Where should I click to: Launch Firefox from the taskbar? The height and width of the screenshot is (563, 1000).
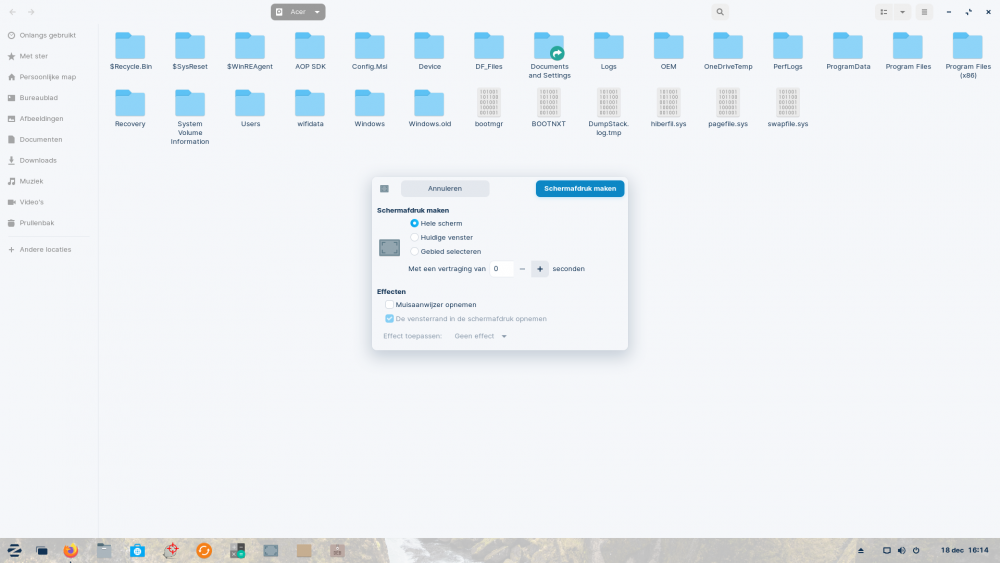(71, 550)
